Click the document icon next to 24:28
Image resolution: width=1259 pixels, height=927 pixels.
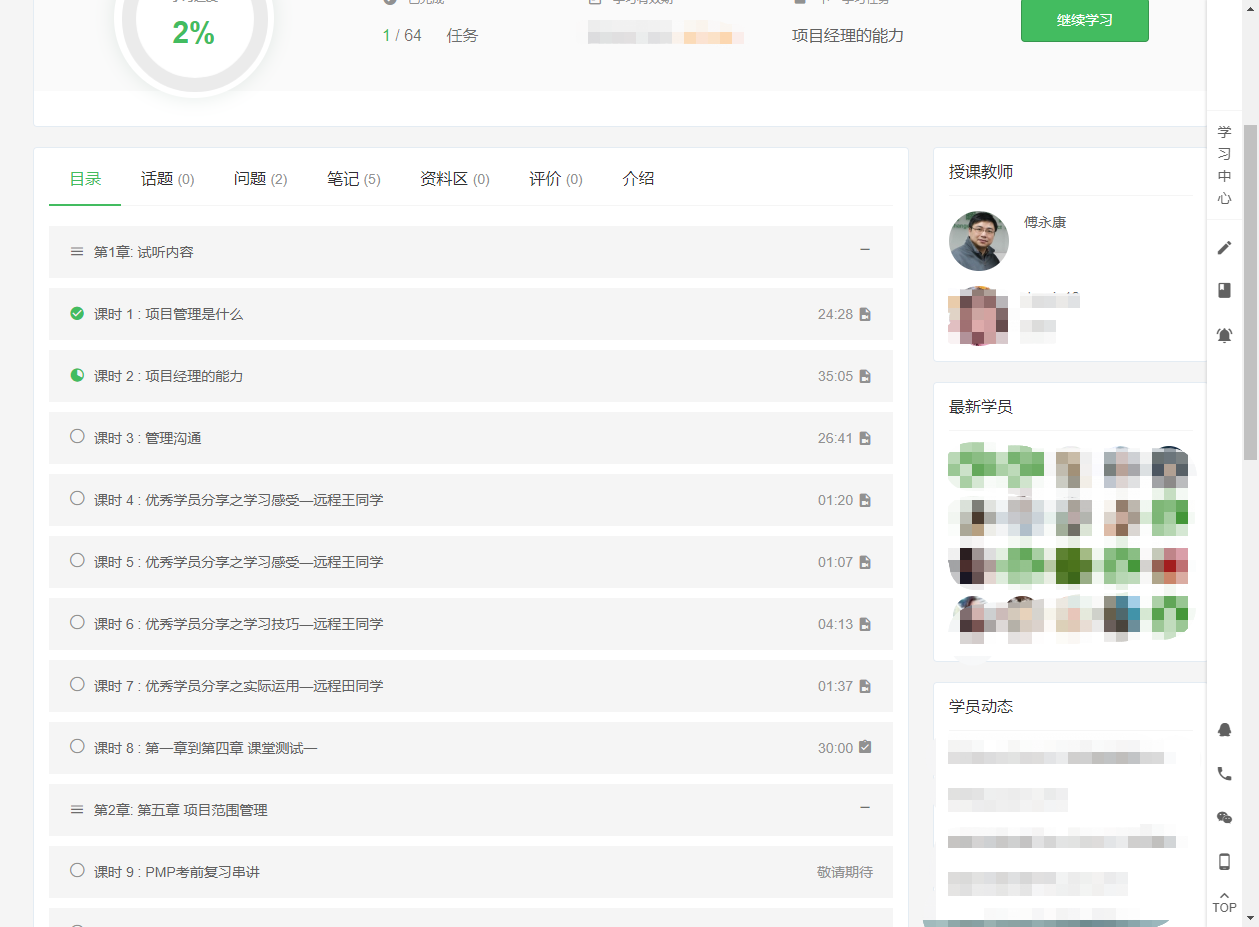[865, 314]
